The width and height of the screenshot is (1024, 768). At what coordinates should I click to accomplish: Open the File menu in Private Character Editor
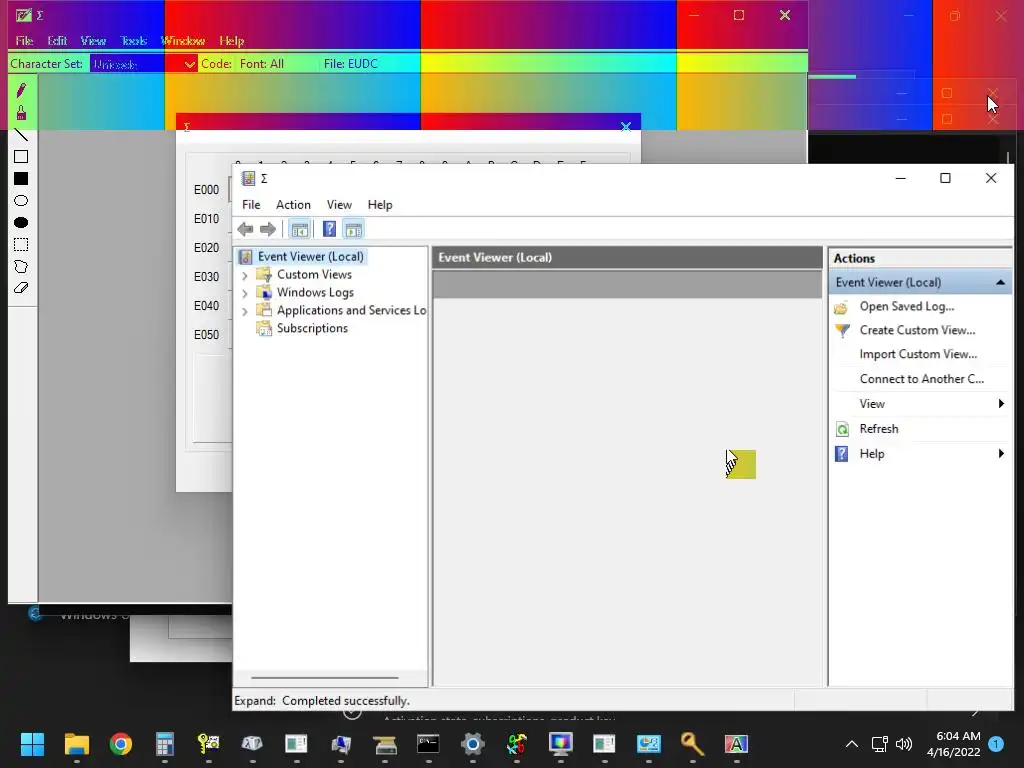(24, 40)
